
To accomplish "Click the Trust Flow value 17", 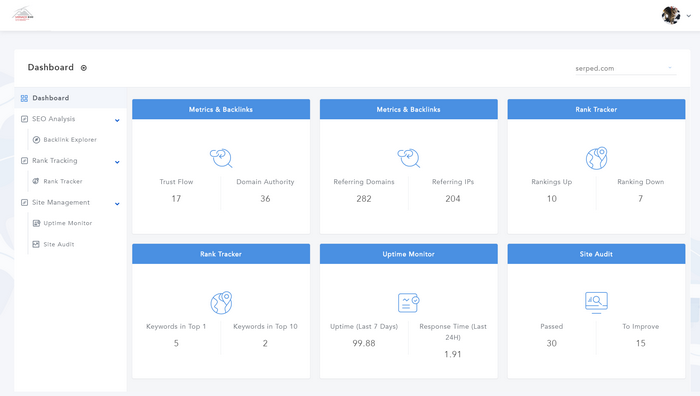I will 176,199.
